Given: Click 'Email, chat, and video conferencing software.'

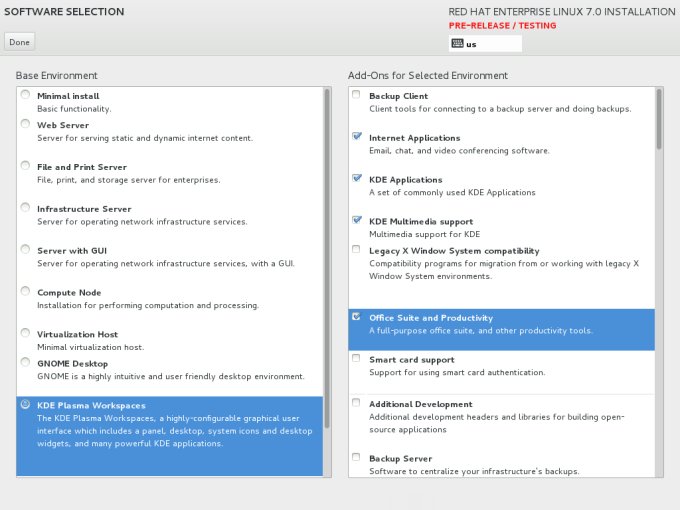Looking at the screenshot, I should pos(459,151).
